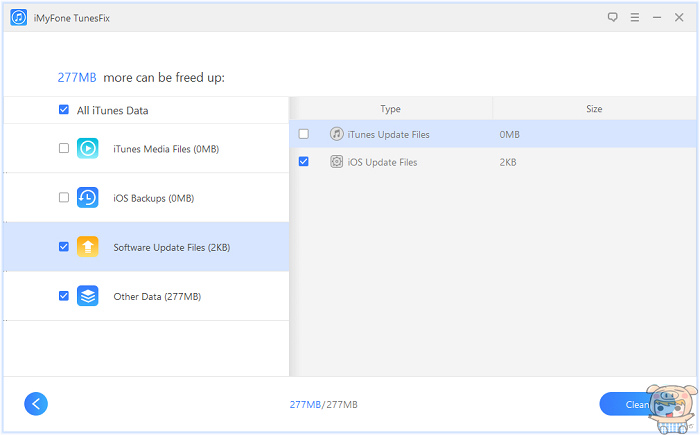Check the iOS Backups checkbox
The height and width of the screenshot is (435, 700).
tap(64, 197)
